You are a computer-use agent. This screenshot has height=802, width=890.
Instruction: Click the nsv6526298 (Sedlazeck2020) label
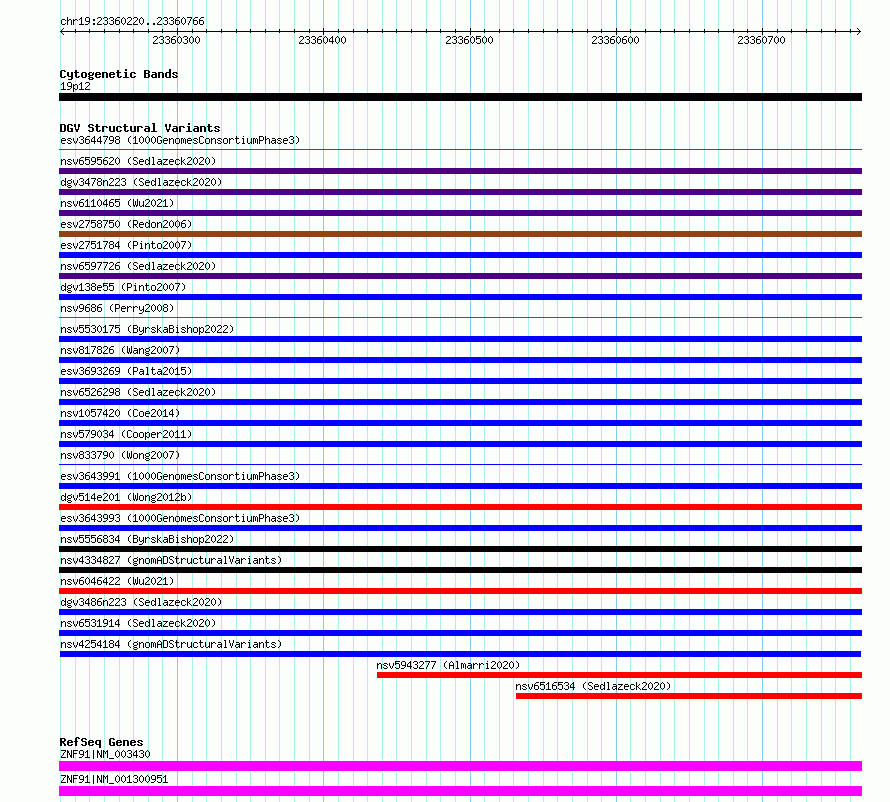pyautogui.click(x=138, y=392)
